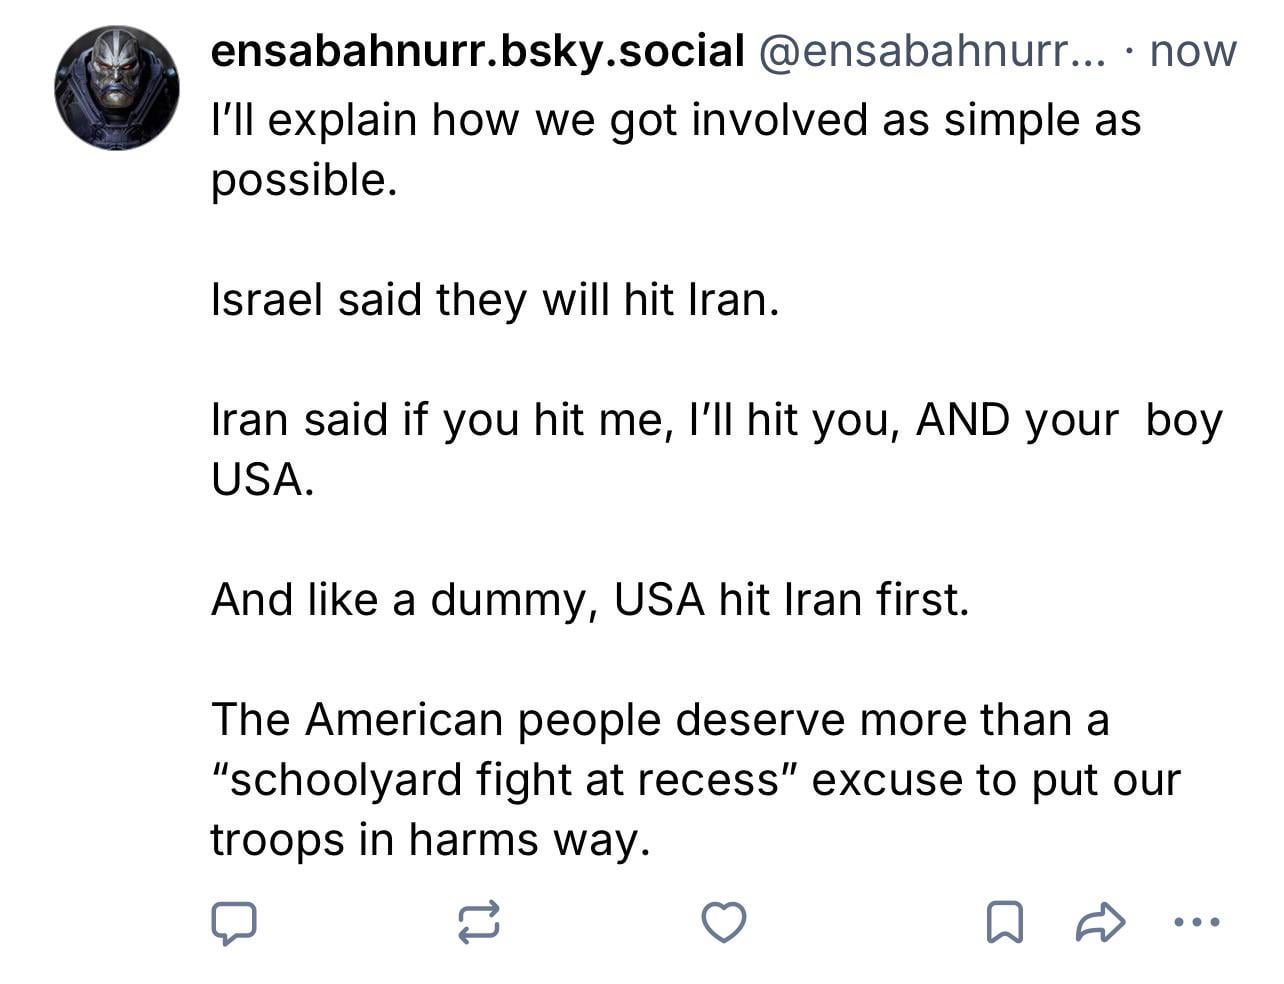Click the share arrow icon

pos(1100,922)
